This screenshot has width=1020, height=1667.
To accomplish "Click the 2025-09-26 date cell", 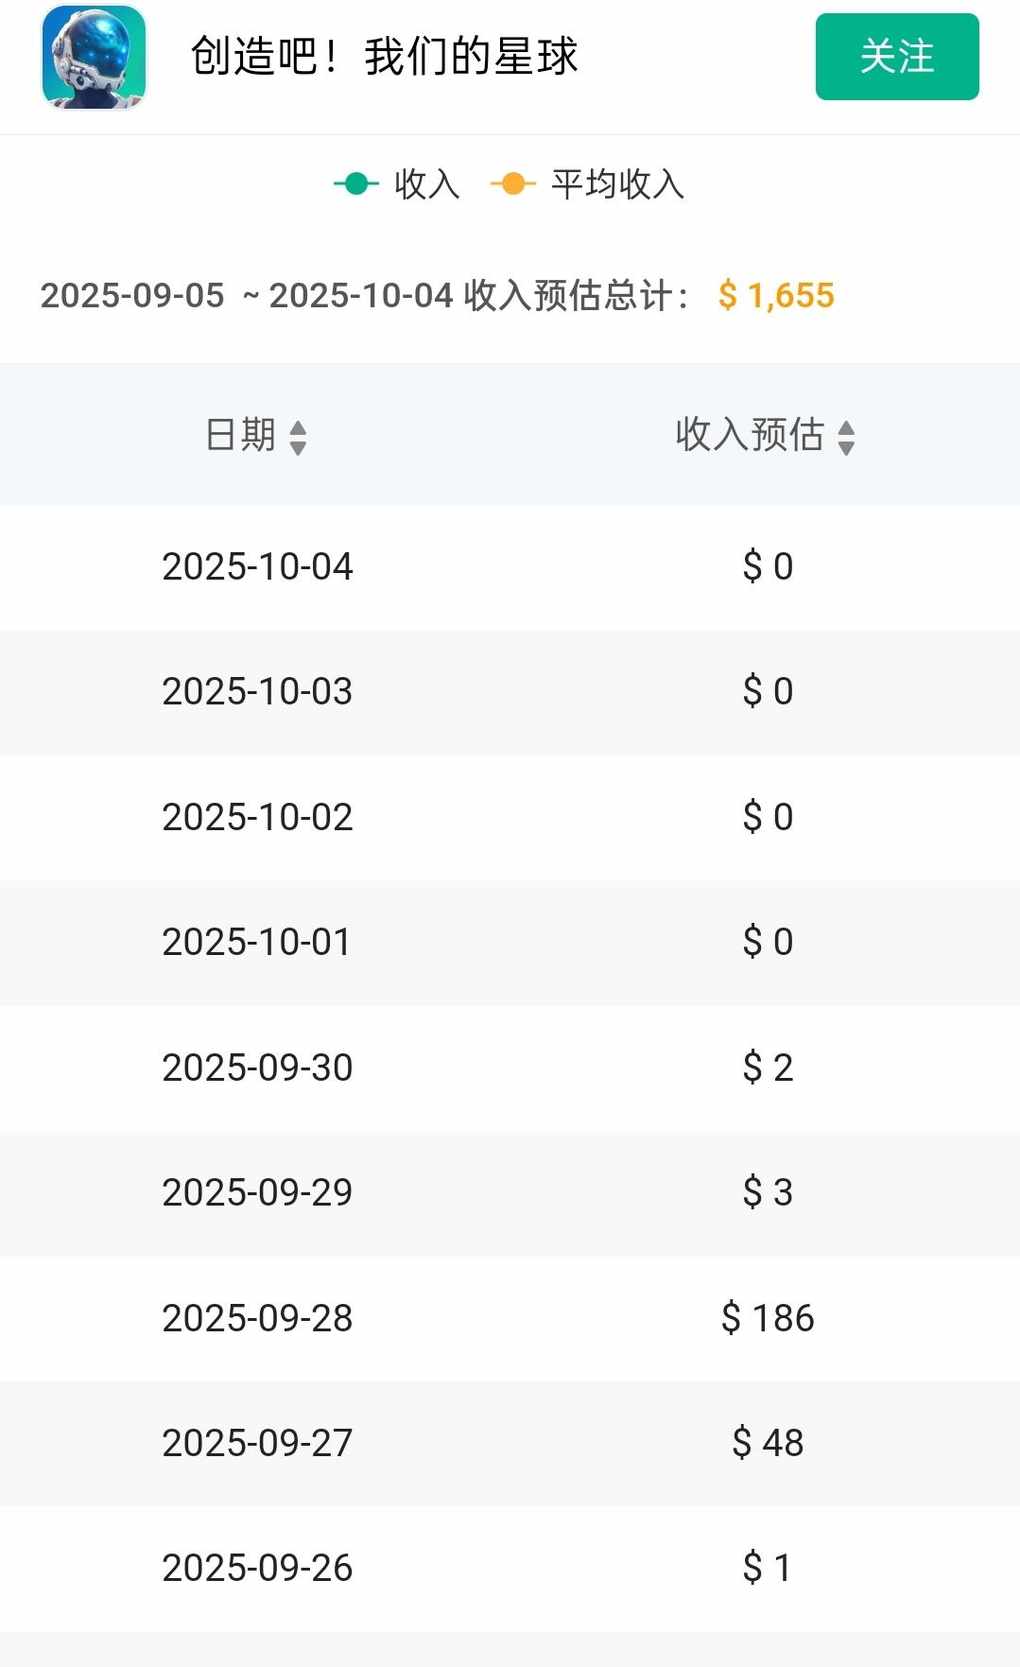I will point(257,1568).
